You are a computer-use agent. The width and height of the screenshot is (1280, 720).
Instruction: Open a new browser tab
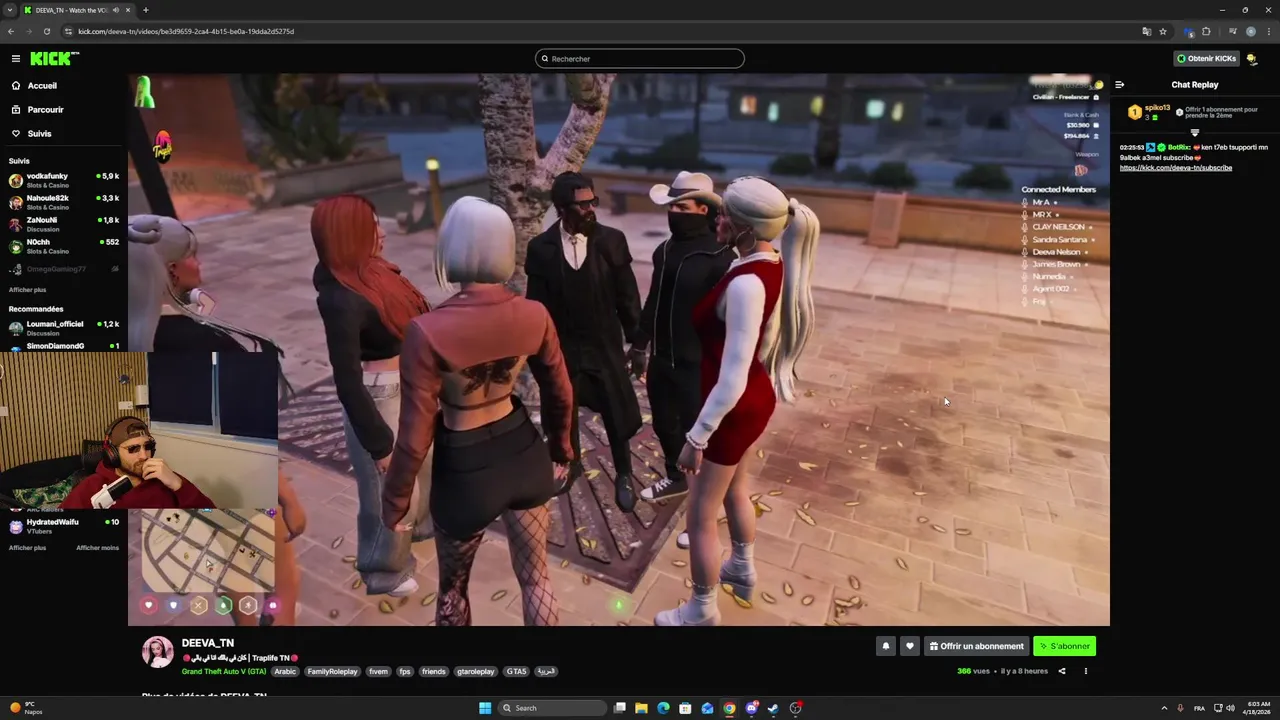[x=146, y=10]
